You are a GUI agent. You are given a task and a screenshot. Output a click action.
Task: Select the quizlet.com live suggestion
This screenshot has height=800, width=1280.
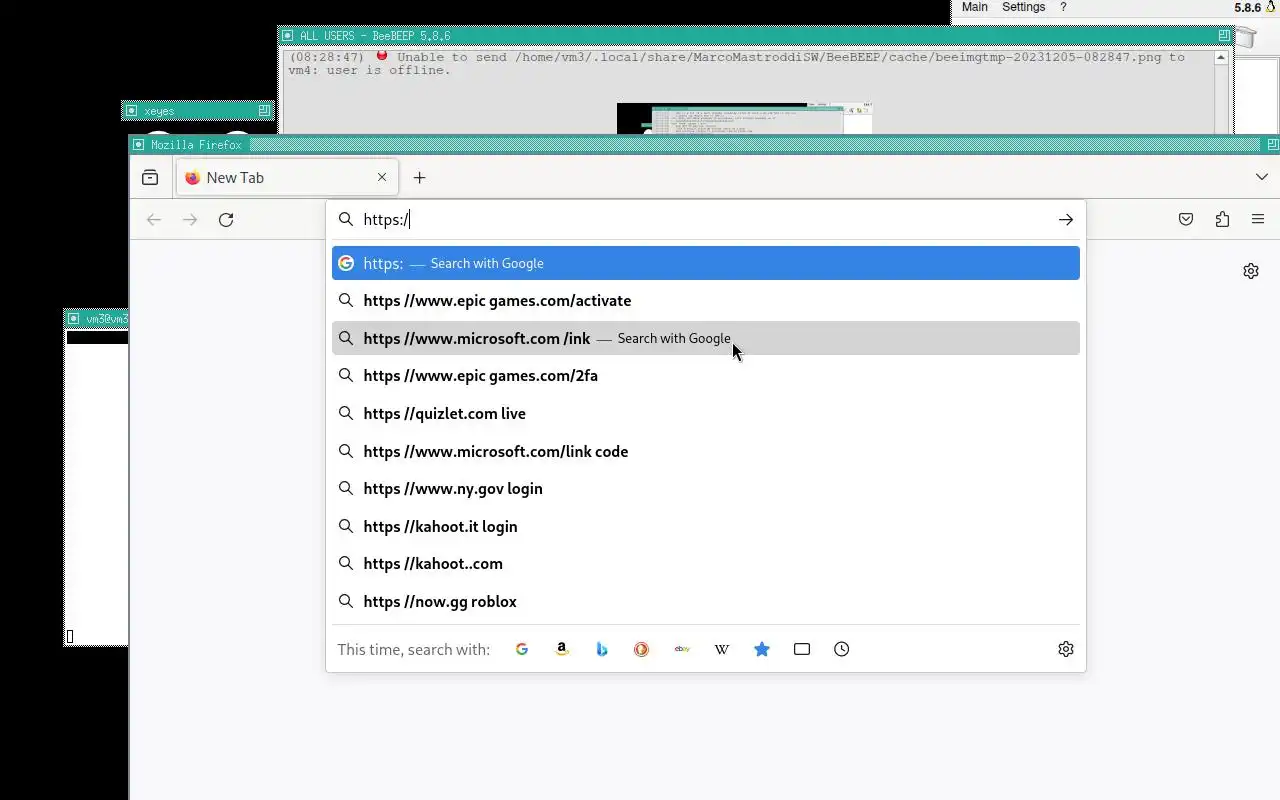[x=706, y=413]
